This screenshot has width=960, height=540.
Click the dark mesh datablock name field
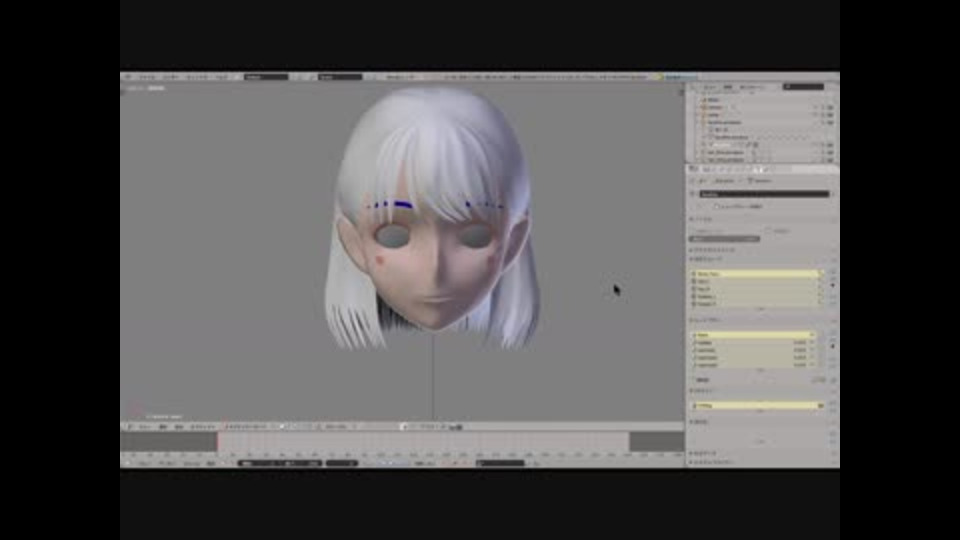pos(764,194)
